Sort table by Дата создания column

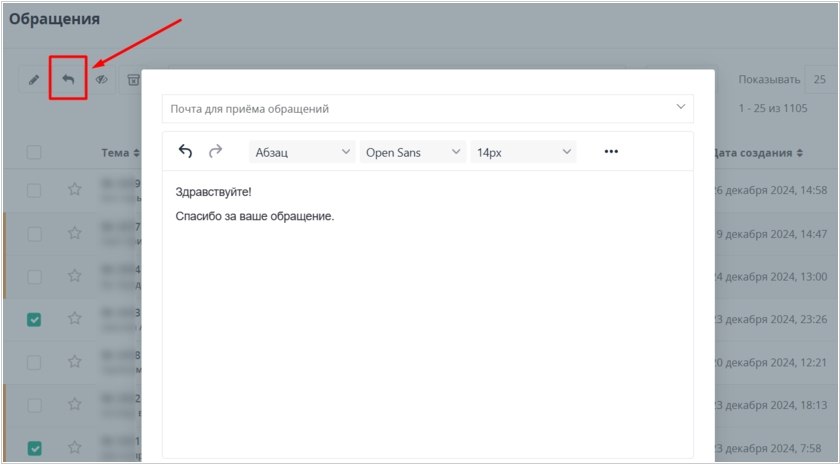(757, 153)
